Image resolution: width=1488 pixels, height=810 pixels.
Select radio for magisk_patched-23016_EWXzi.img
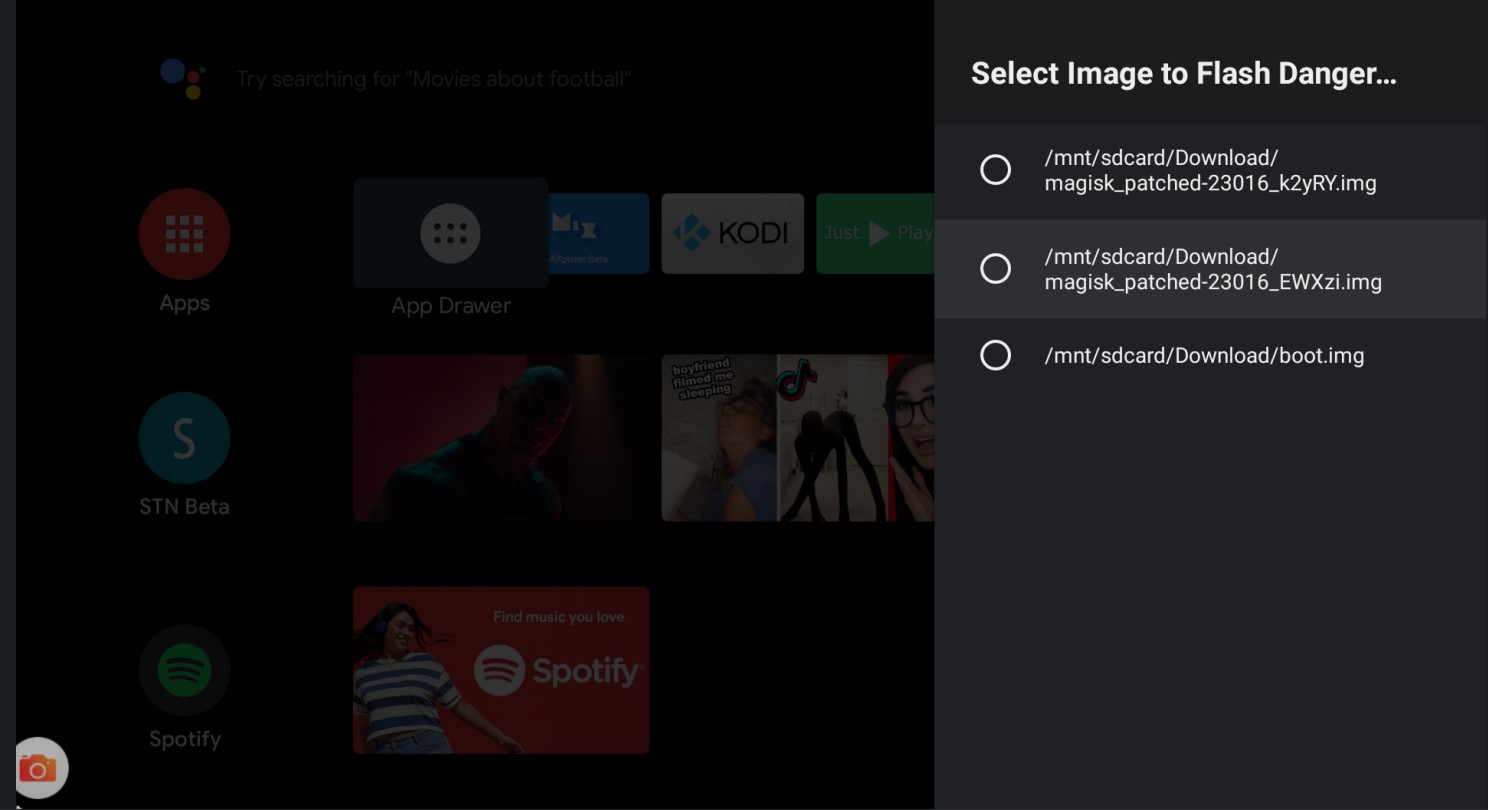tap(995, 268)
